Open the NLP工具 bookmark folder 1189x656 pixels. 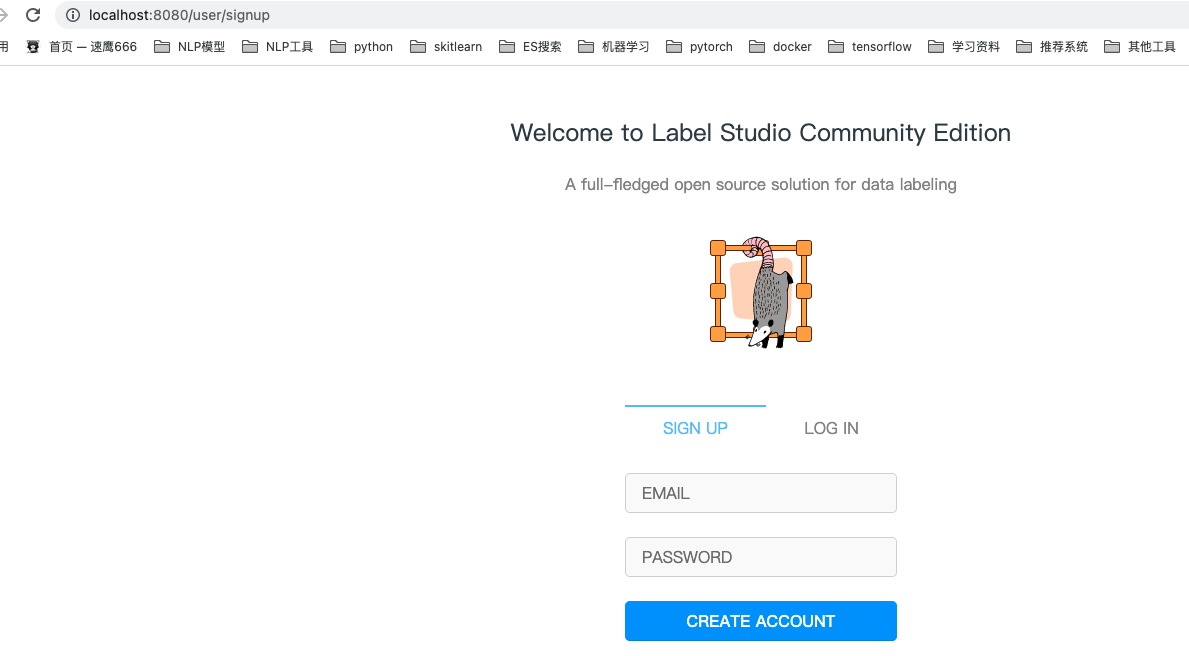[x=278, y=47]
